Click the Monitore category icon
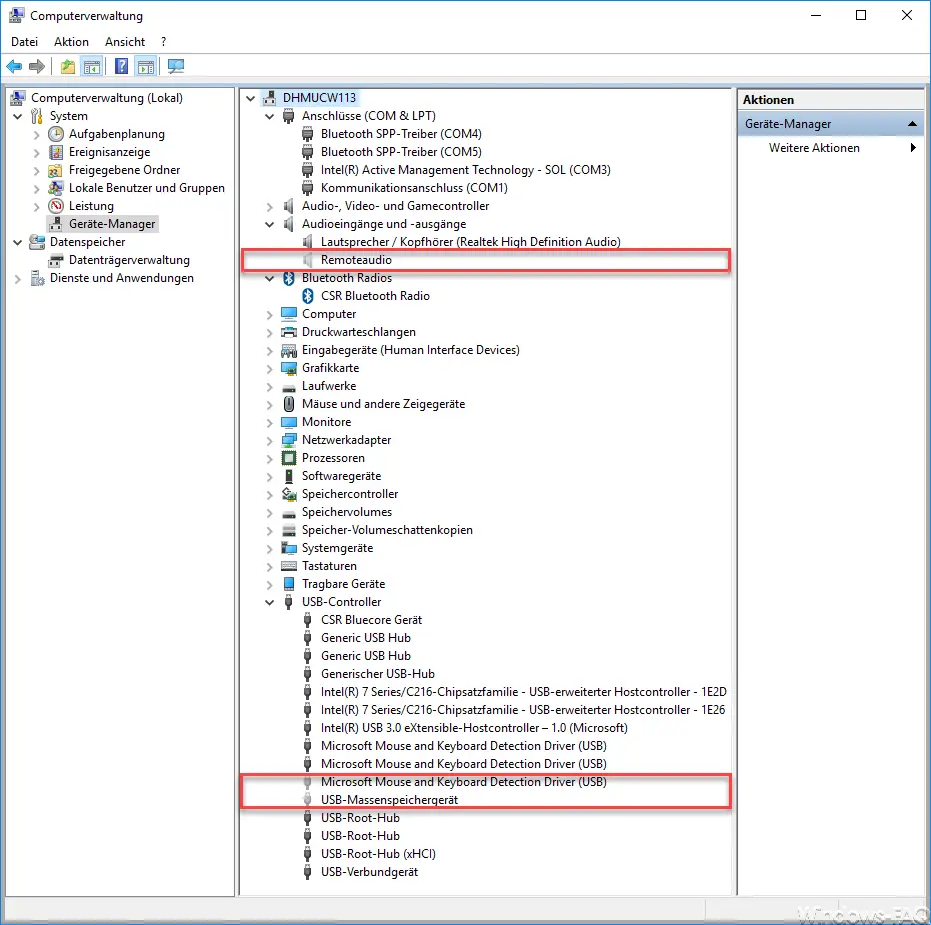The height and width of the screenshot is (925, 931). click(289, 422)
